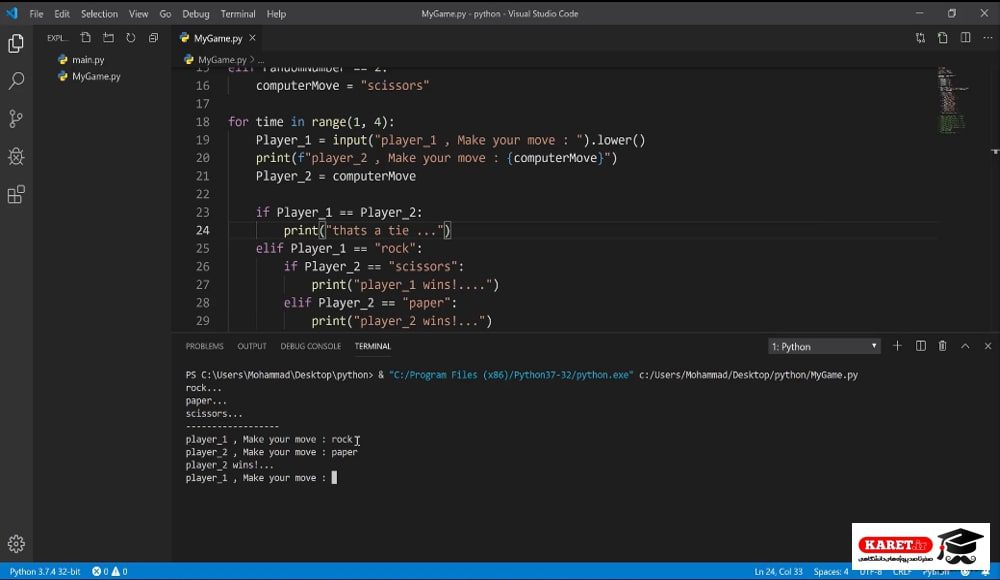Screen dimensions: 1000x580
Task: Open the Search view in activity bar
Action: tap(16, 80)
